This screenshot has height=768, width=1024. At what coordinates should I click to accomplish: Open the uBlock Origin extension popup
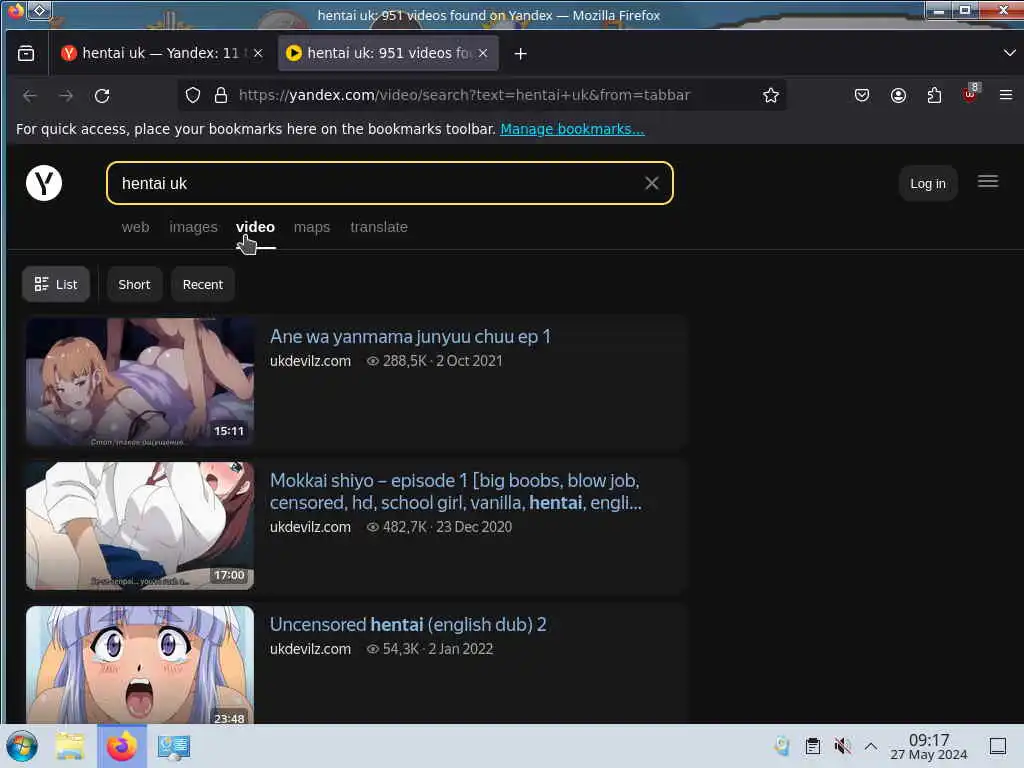click(x=970, y=94)
